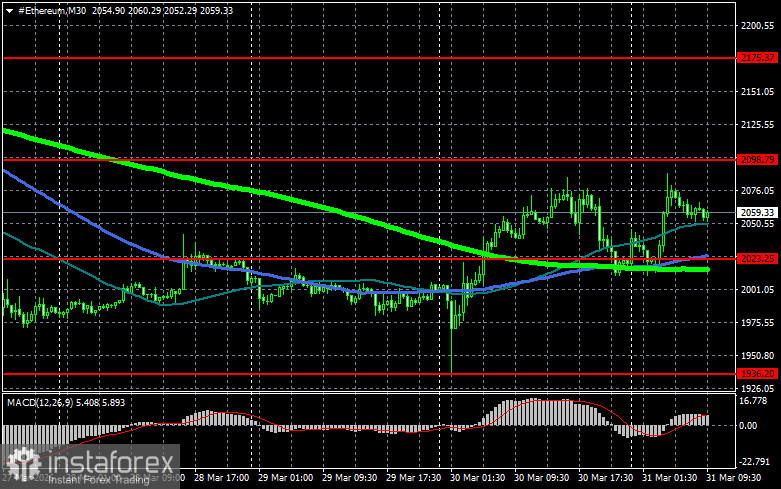Select the 30 Mar 01:30 time label
781x489 pixels.
[478, 478]
